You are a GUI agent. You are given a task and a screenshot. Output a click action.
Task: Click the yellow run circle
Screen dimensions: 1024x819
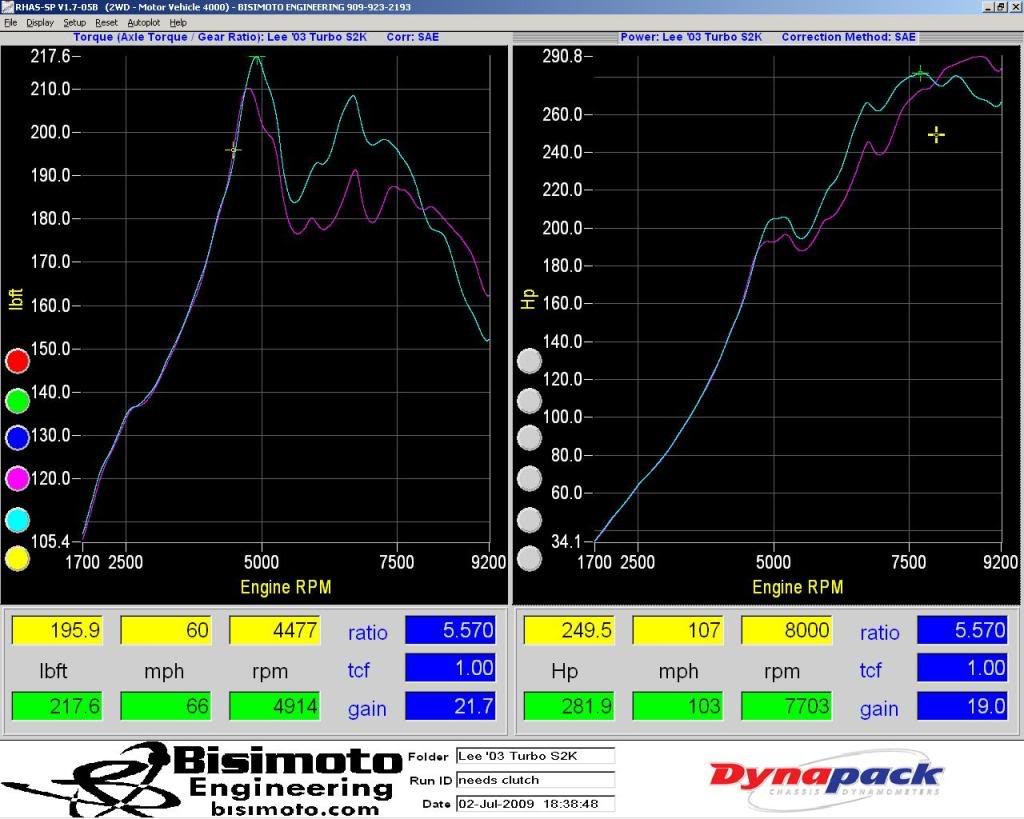coord(17,558)
